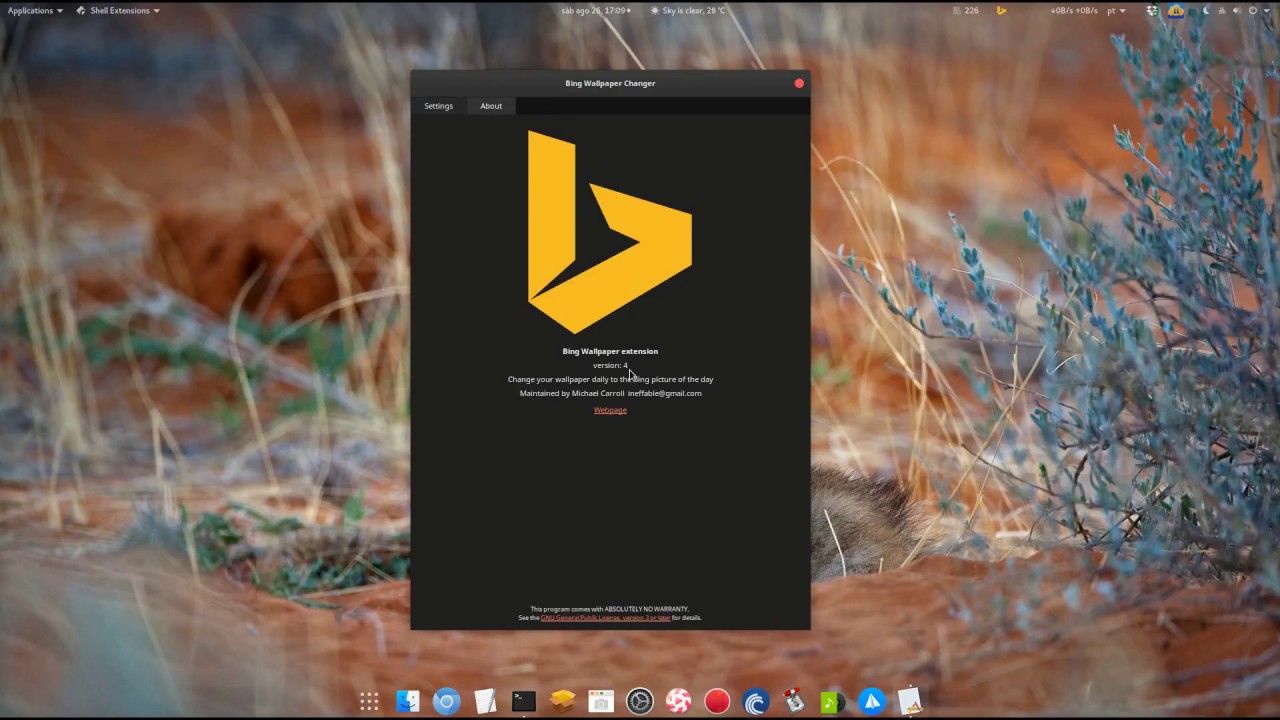1280x720 pixels.
Task: Click the Dropbox tray icon
Action: click(x=1152, y=10)
